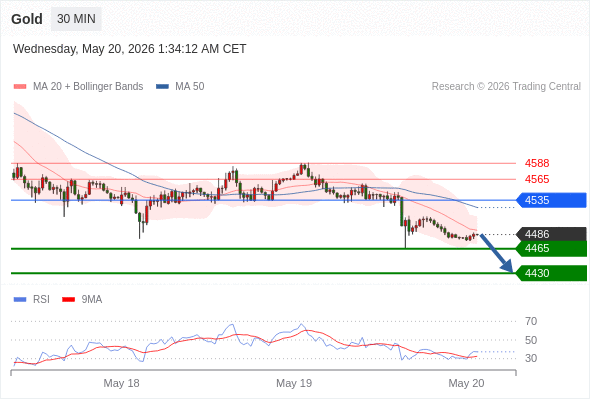The image size is (590, 400).
Task: Click the MA 50 legend label
Action: click(190, 87)
